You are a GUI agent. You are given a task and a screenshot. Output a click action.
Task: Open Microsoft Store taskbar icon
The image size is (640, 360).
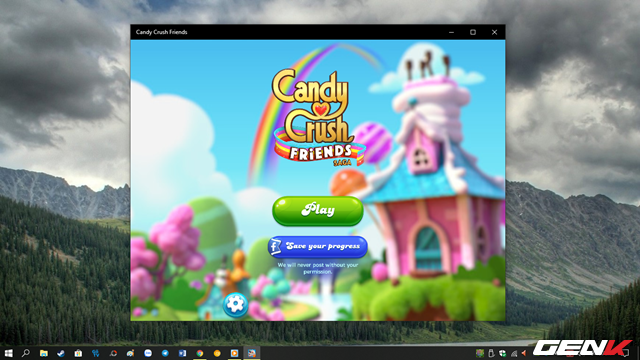tap(78, 353)
